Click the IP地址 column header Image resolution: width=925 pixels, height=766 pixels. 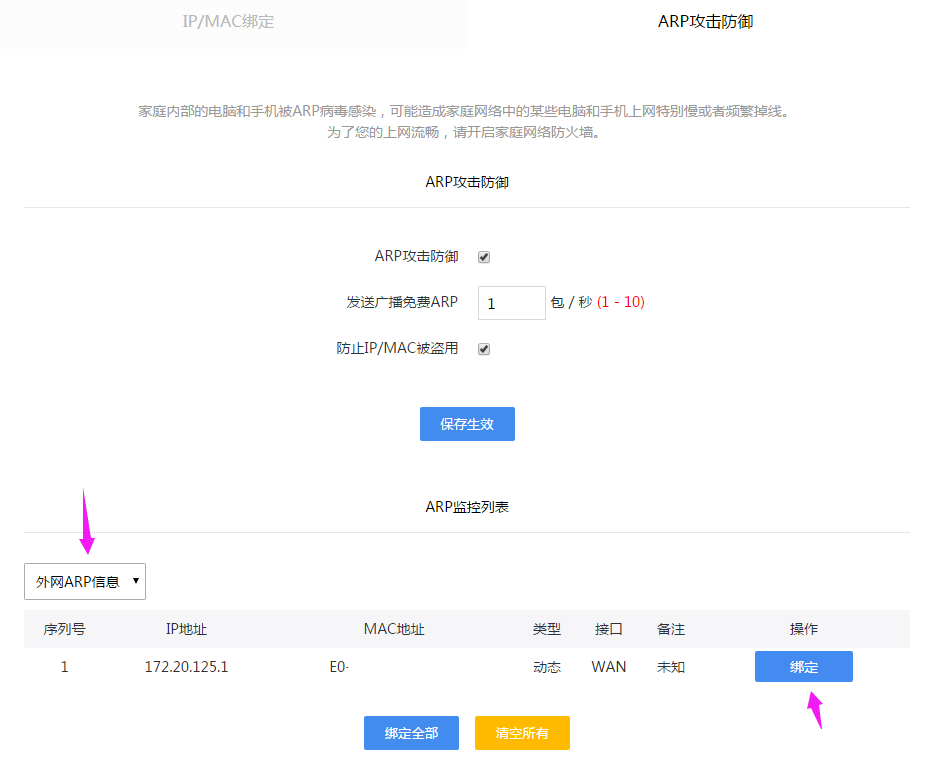click(x=186, y=629)
